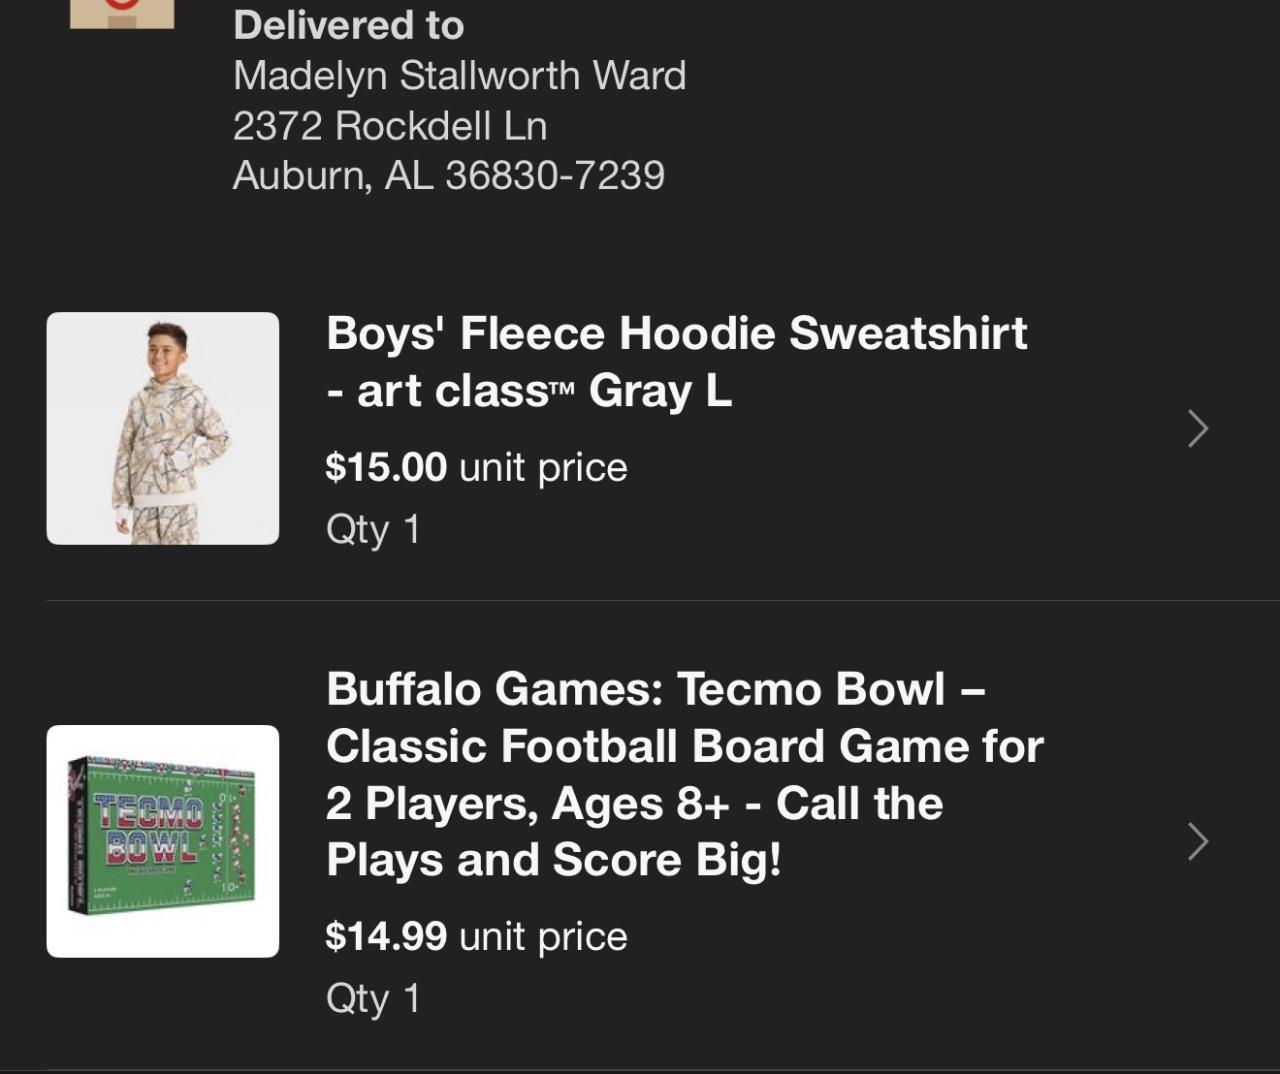Tap "unit price" label beside $14.99
Viewport: 1280px width, 1074px height.
coord(543,936)
